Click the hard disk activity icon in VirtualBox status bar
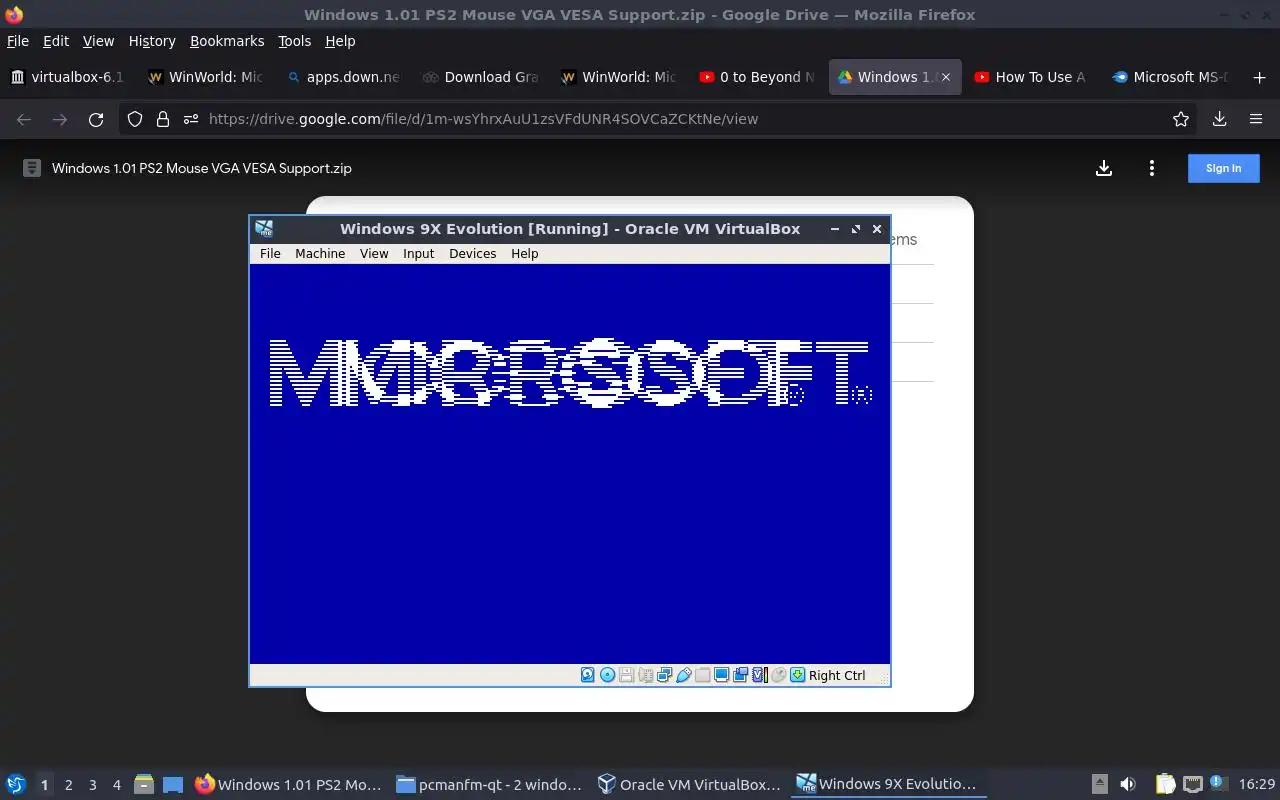This screenshot has height=800, width=1280. click(588, 675)
